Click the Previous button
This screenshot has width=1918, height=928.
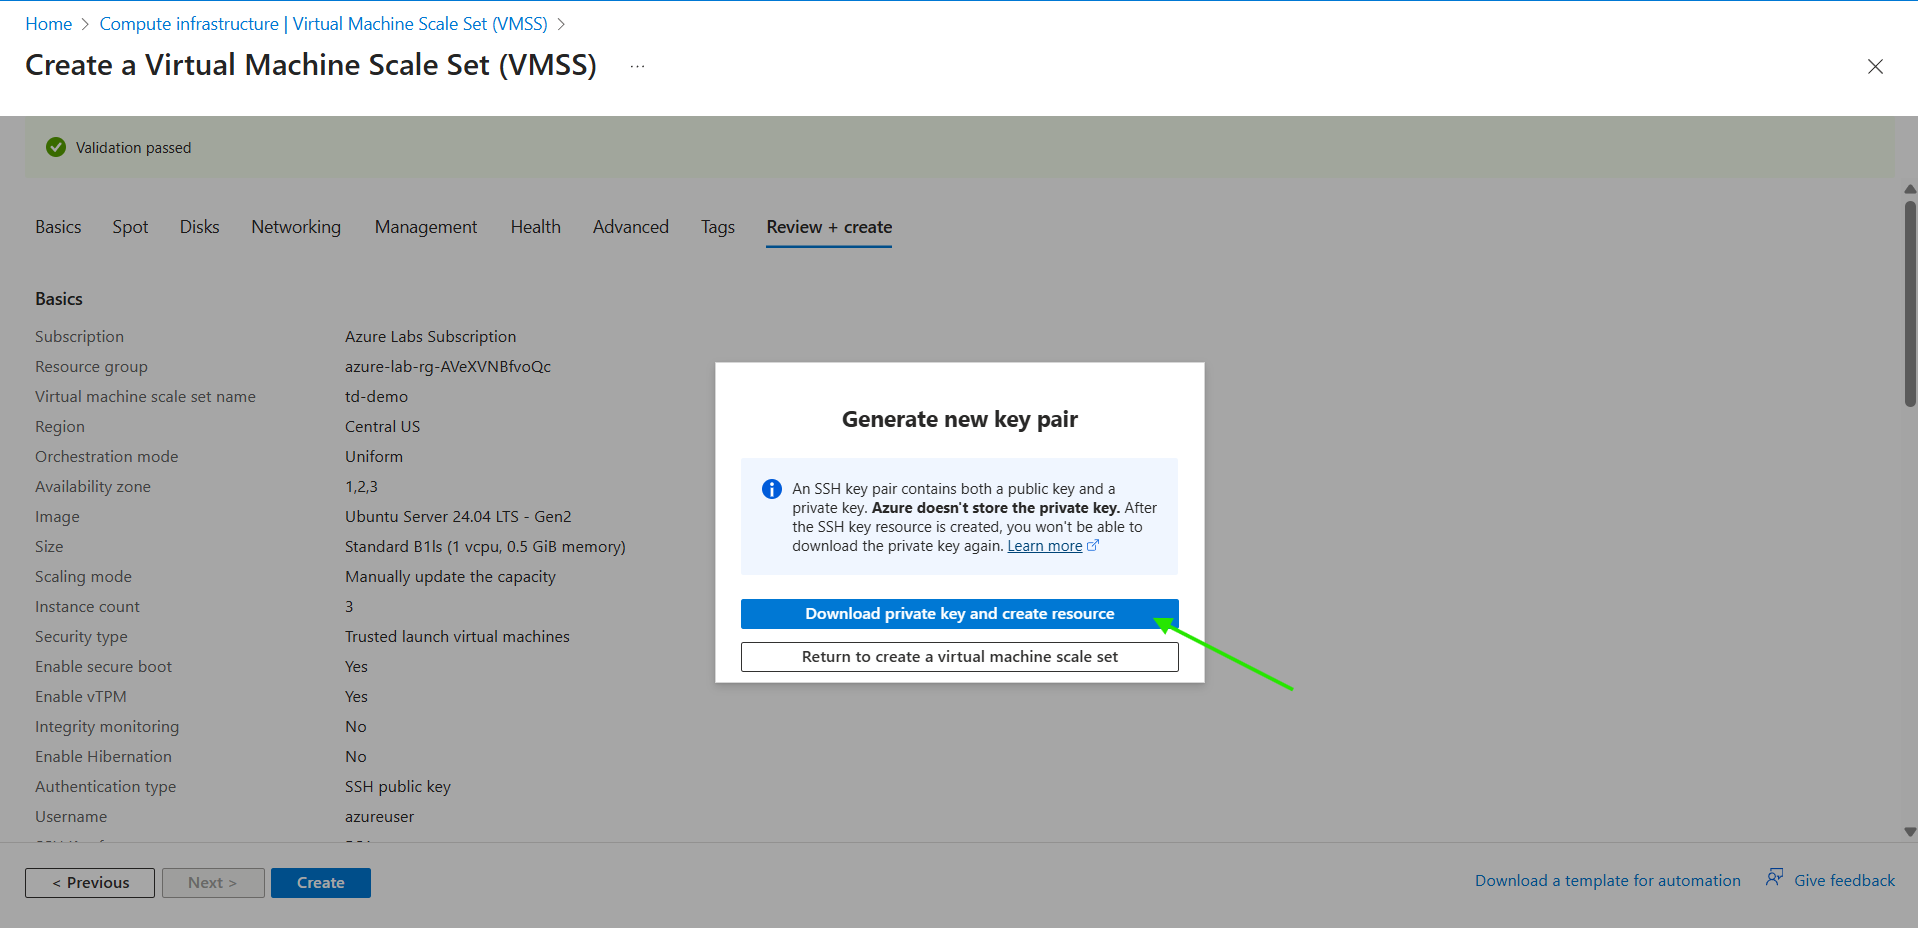tap(90, 883)
